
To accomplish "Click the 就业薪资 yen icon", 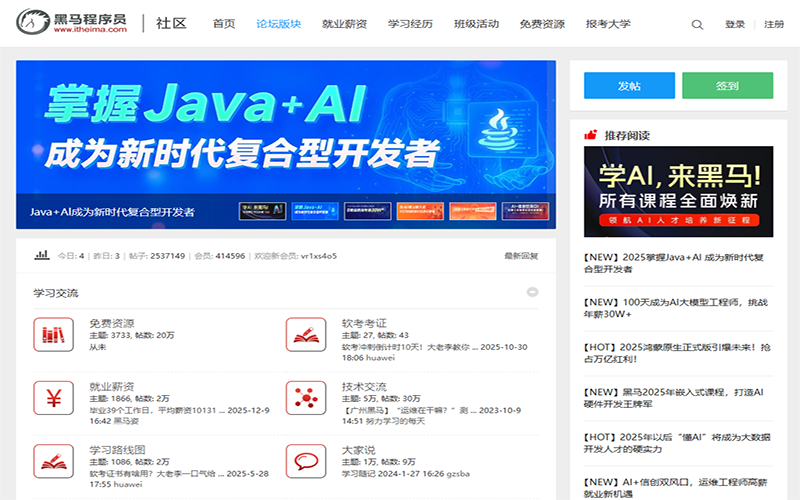I will coord(52,398).
